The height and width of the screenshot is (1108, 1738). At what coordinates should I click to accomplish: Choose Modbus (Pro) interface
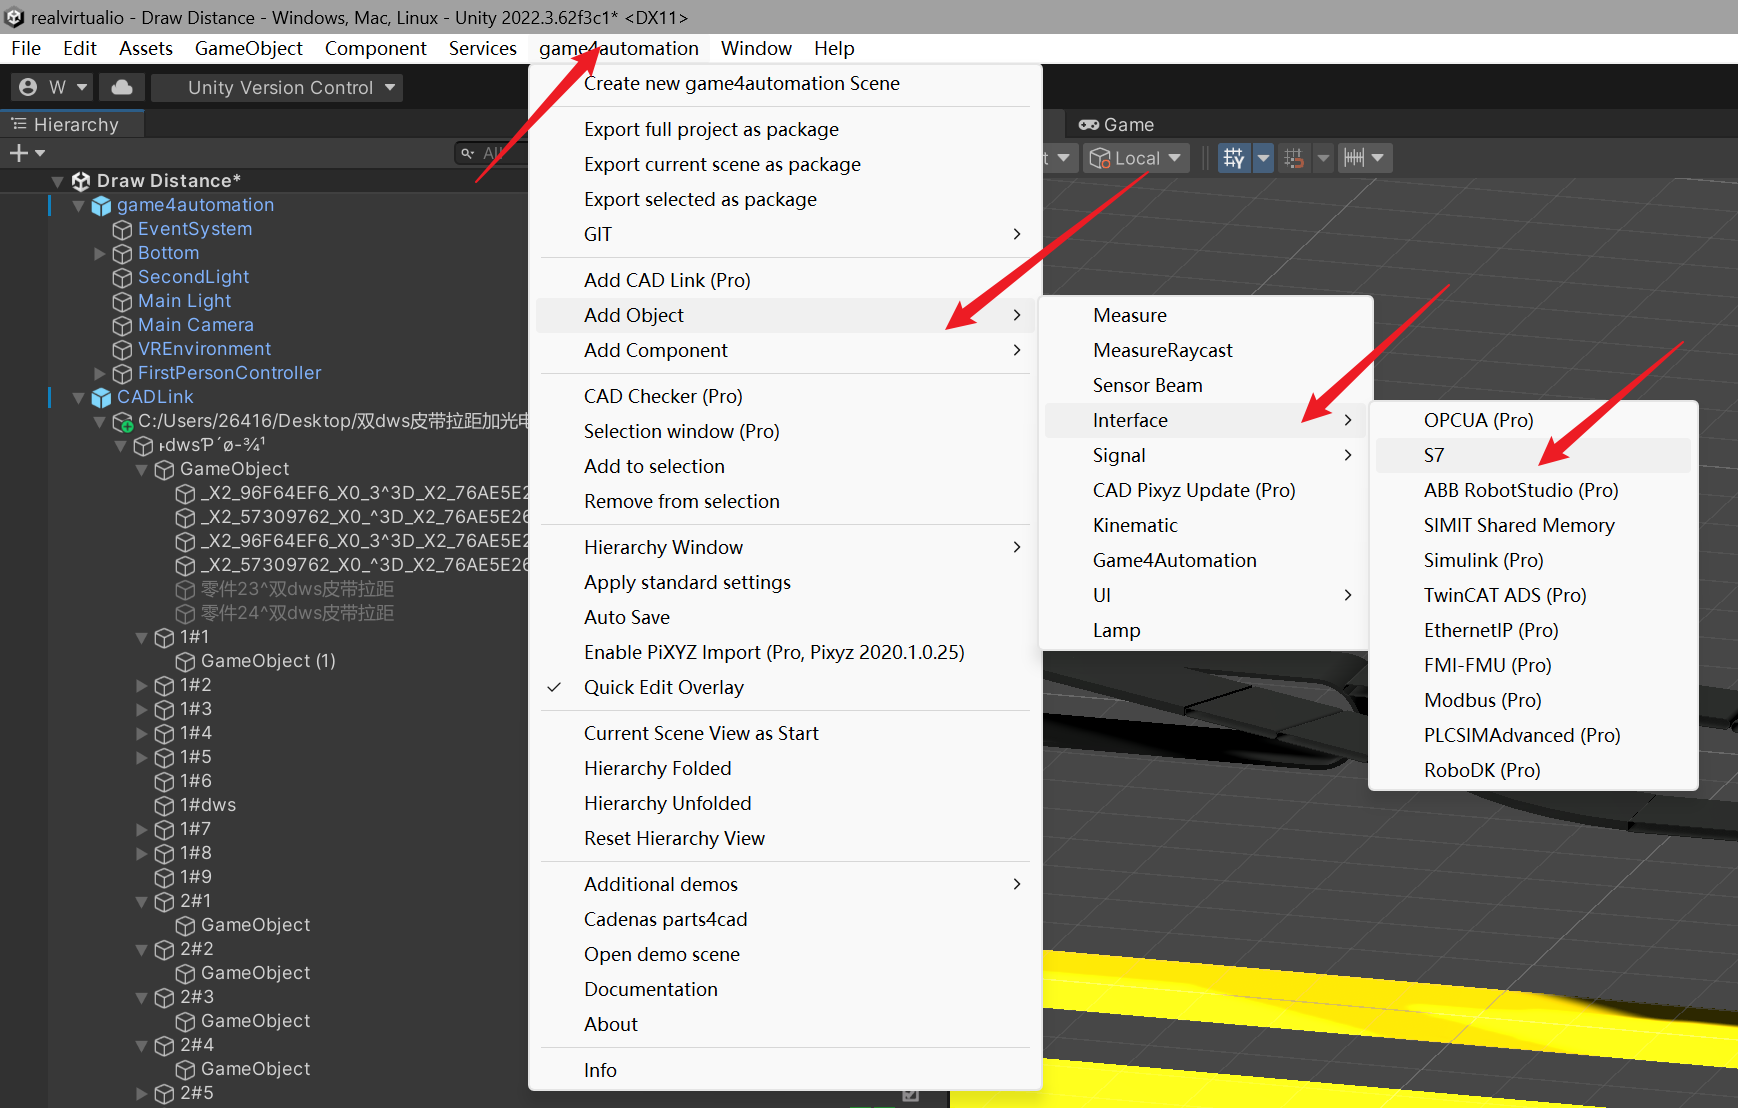(x=1533, y=700)
